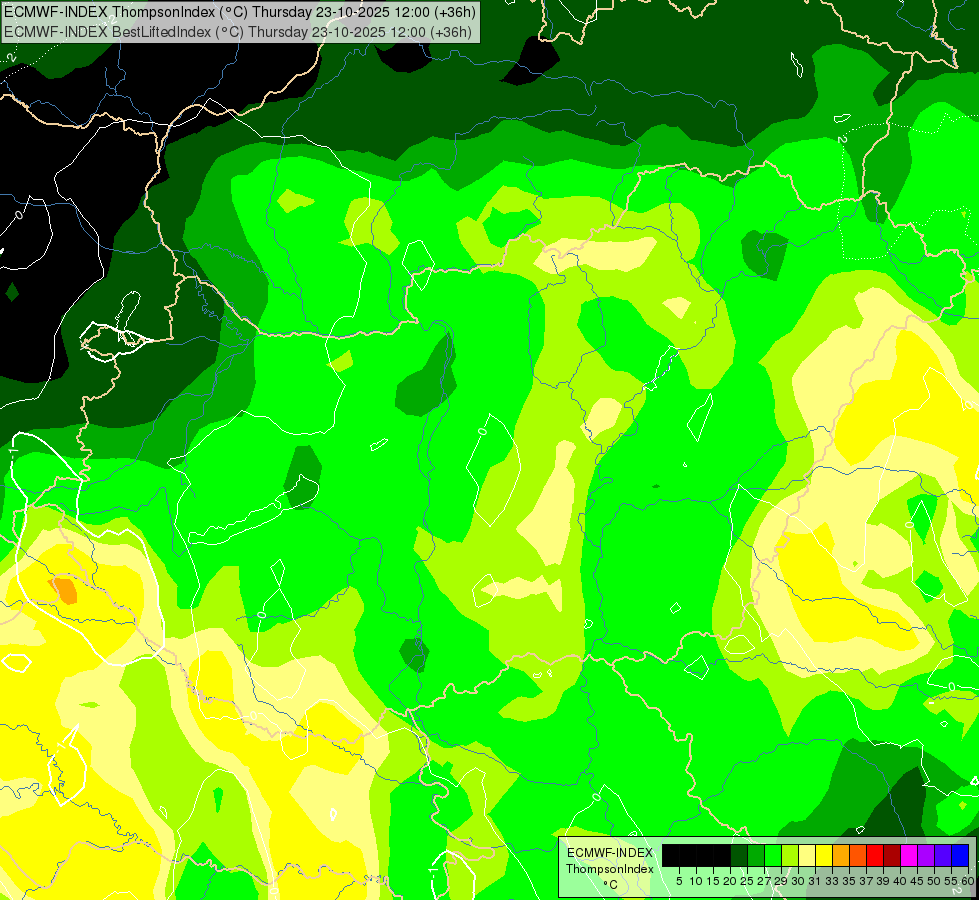The height and width of the screenshot is (900, 979).
Task: Click the legend tick value 5
Action: click(x=679, y=881)
